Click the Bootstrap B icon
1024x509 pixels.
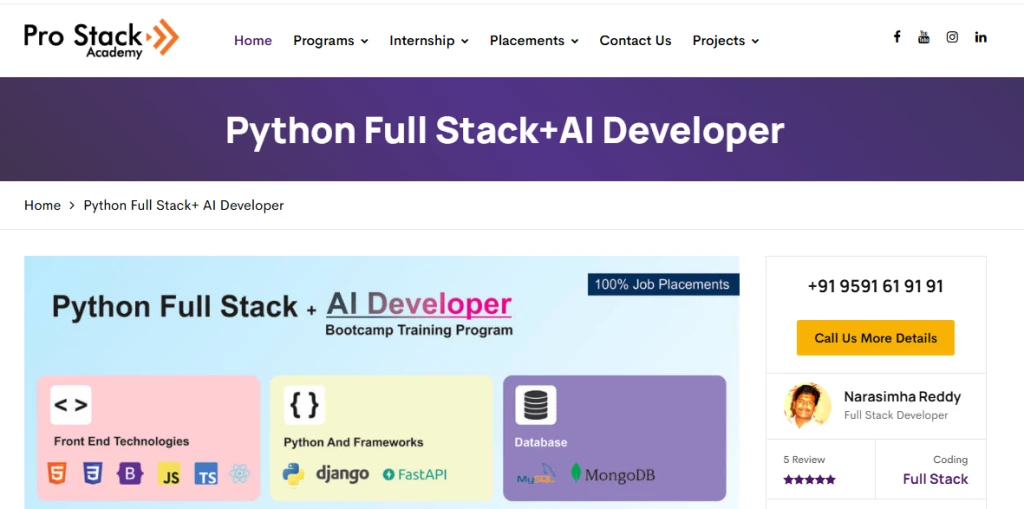click(130, 474)
